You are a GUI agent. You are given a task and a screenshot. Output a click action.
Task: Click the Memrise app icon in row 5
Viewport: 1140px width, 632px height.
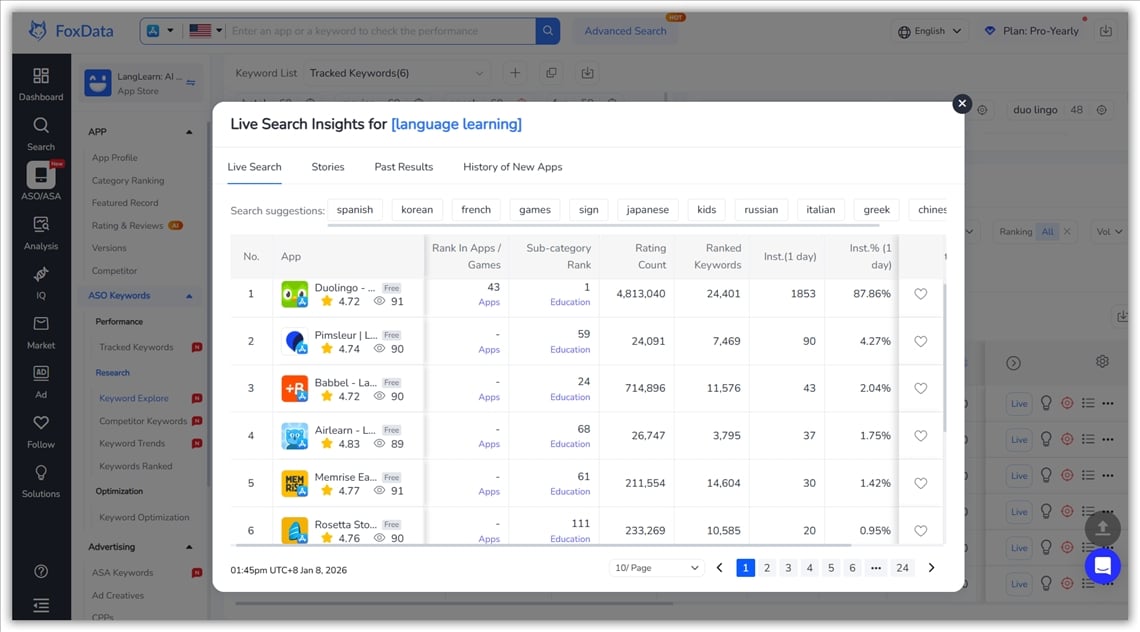pyautogui.click(x=294, y=484)
